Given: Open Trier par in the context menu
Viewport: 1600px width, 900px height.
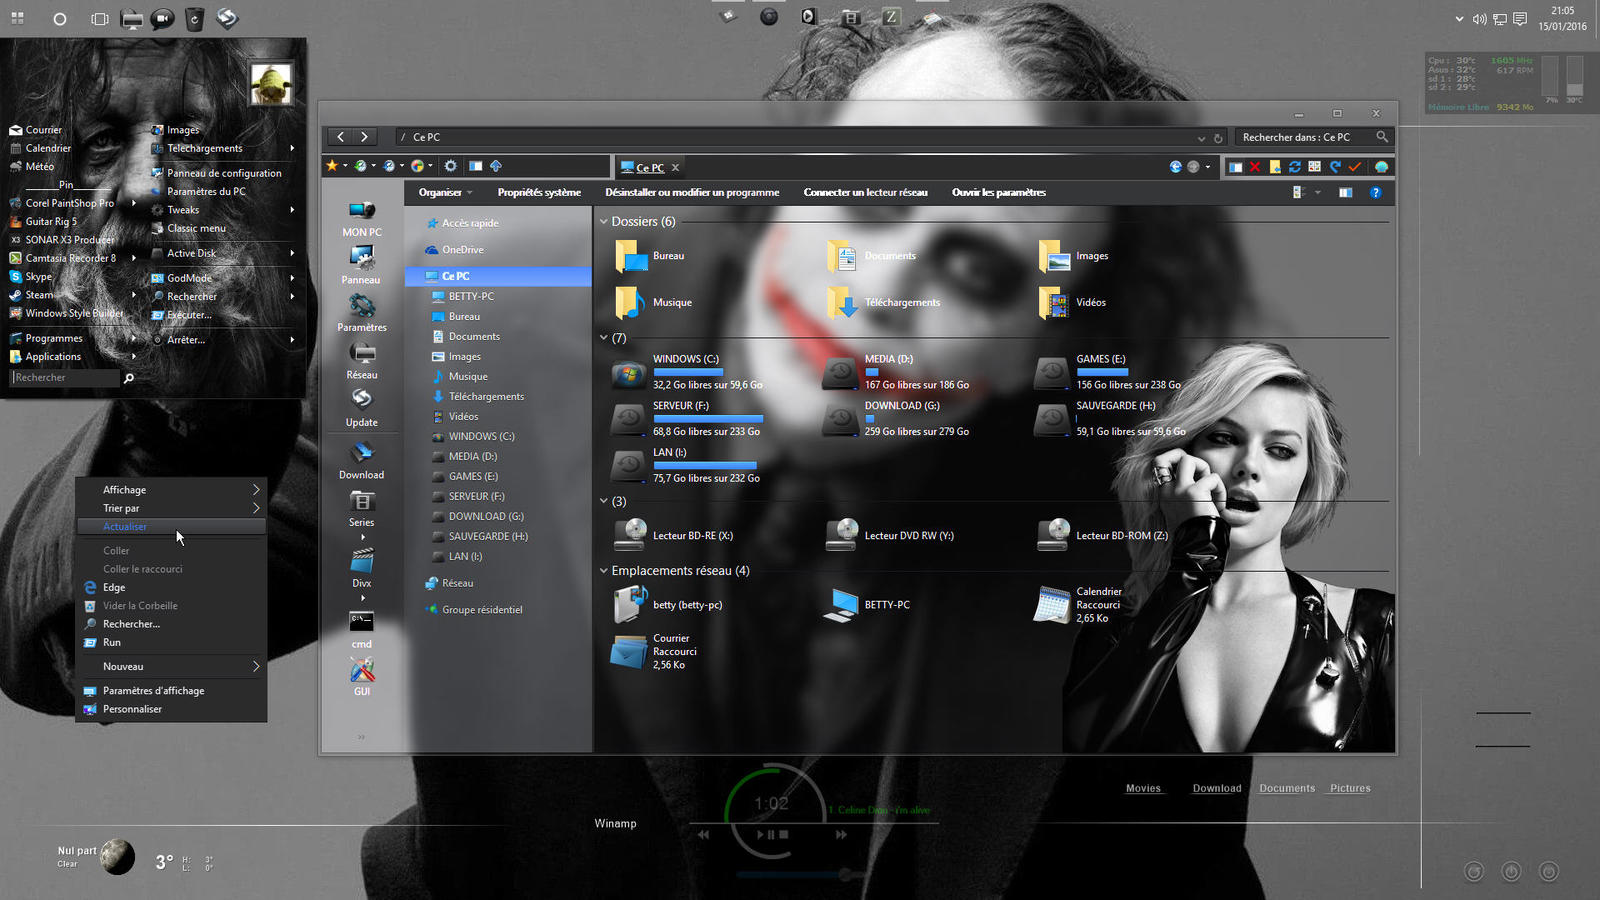Looking at the screenshot, I should 171,508.
